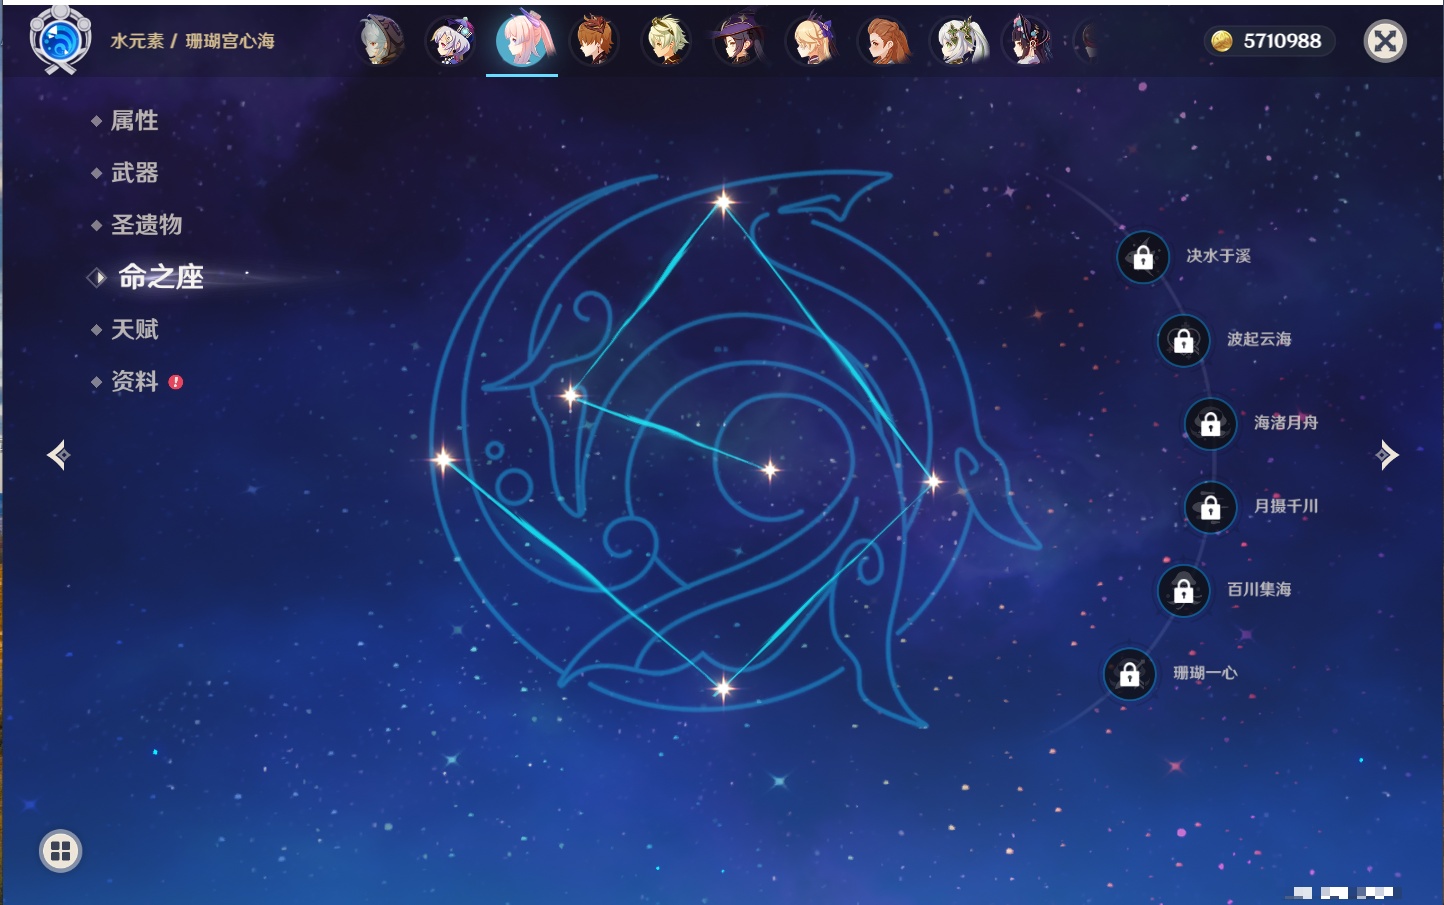Click the Hydro element emblem icon
Viewport: 1444px width, 905px height.
[x=60, y=40]
